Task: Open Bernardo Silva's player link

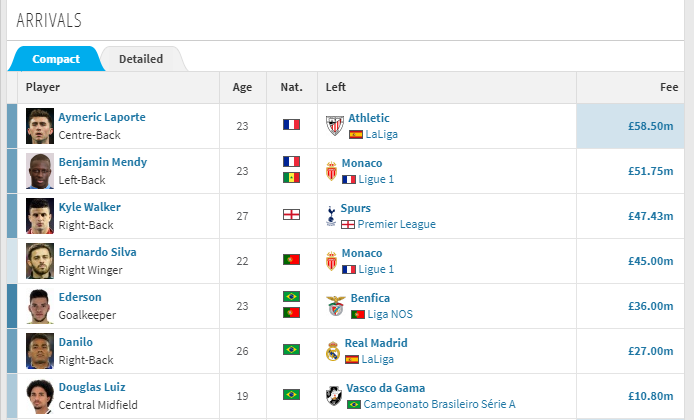Action: click(97, 252)
